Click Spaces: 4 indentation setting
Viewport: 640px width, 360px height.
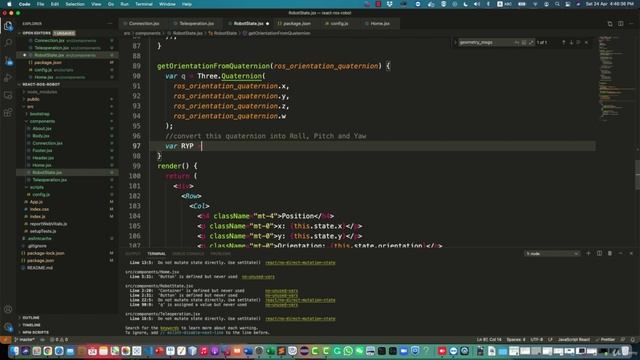coord(516,340)
